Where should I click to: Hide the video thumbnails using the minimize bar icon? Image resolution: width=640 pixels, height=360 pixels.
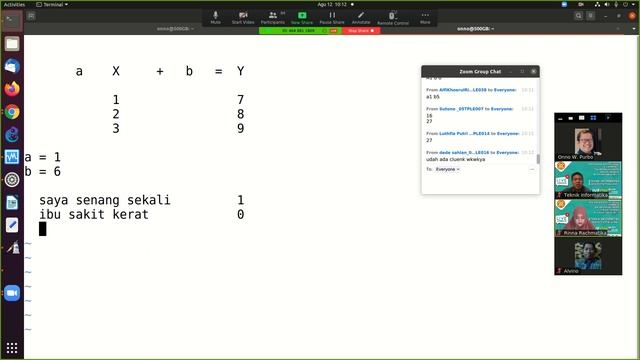(x=560, y=118)
